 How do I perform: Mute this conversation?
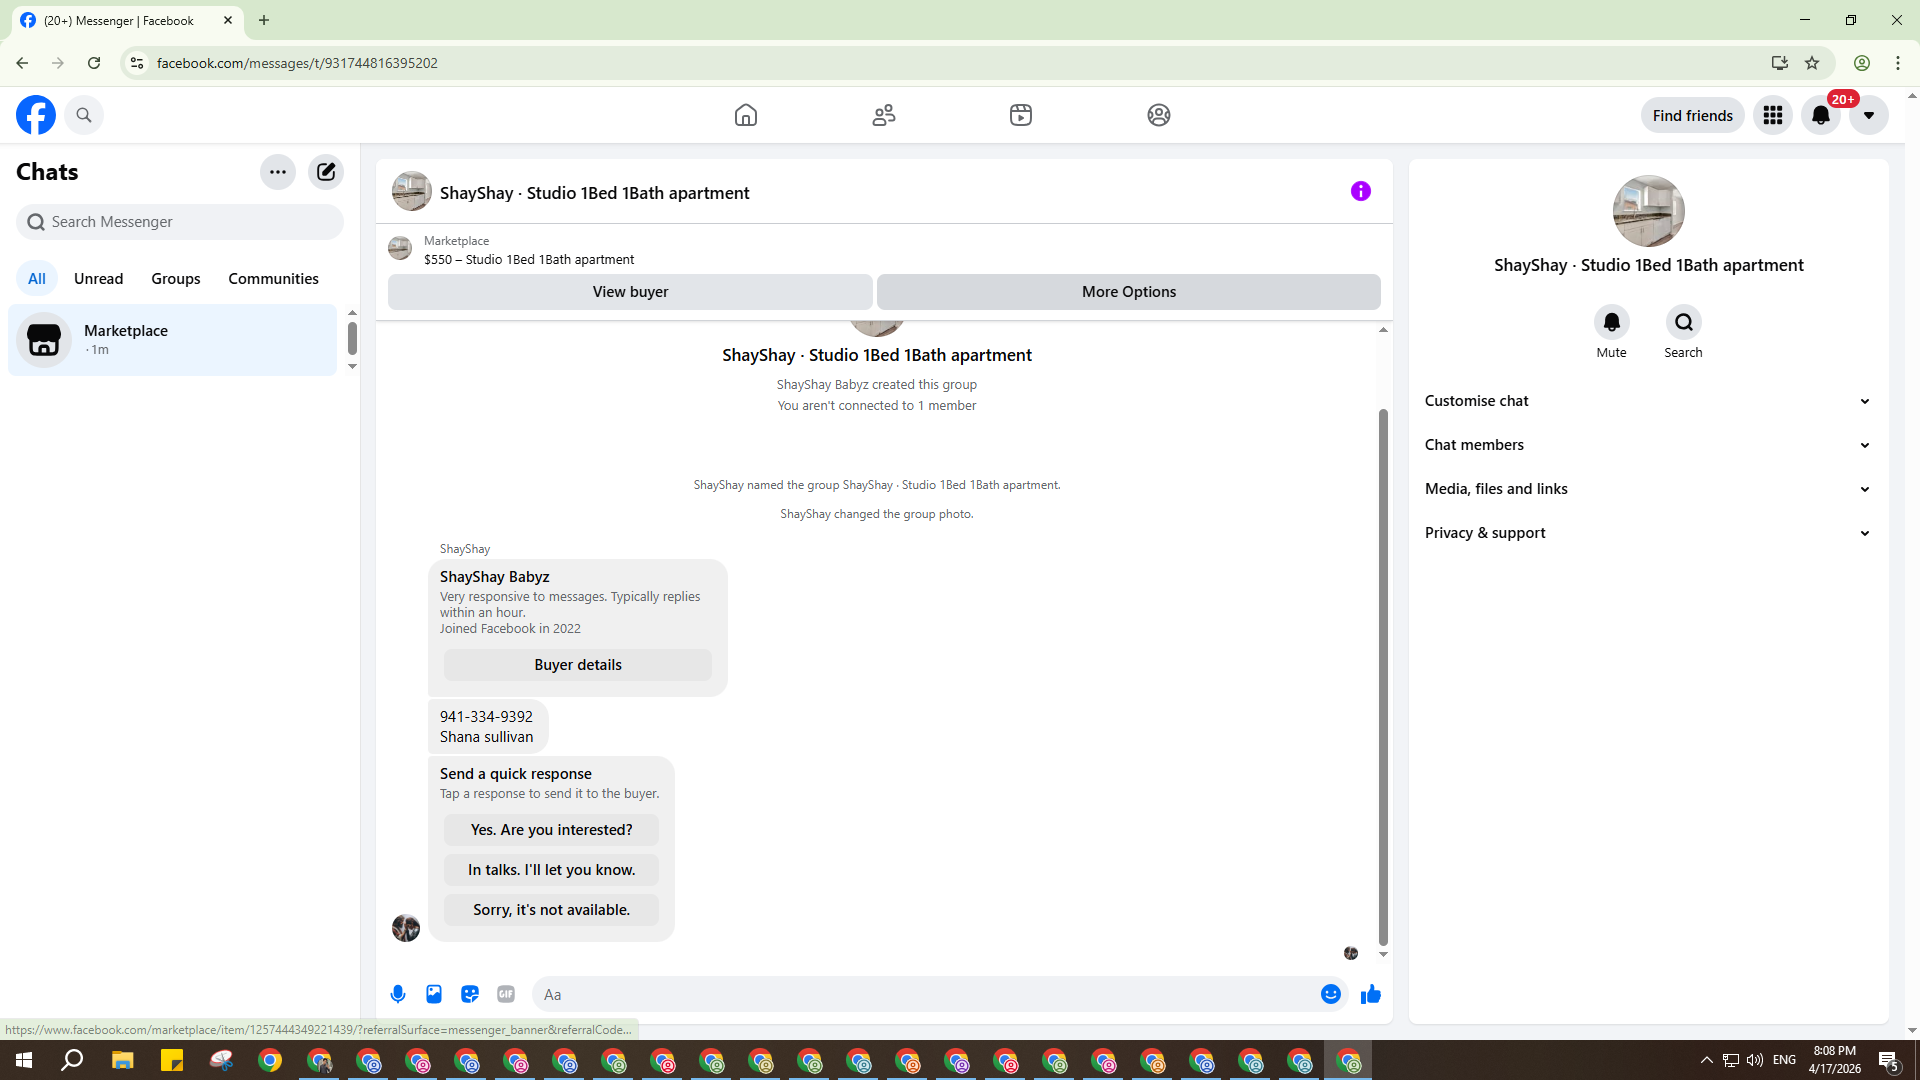pos(1611,323)
